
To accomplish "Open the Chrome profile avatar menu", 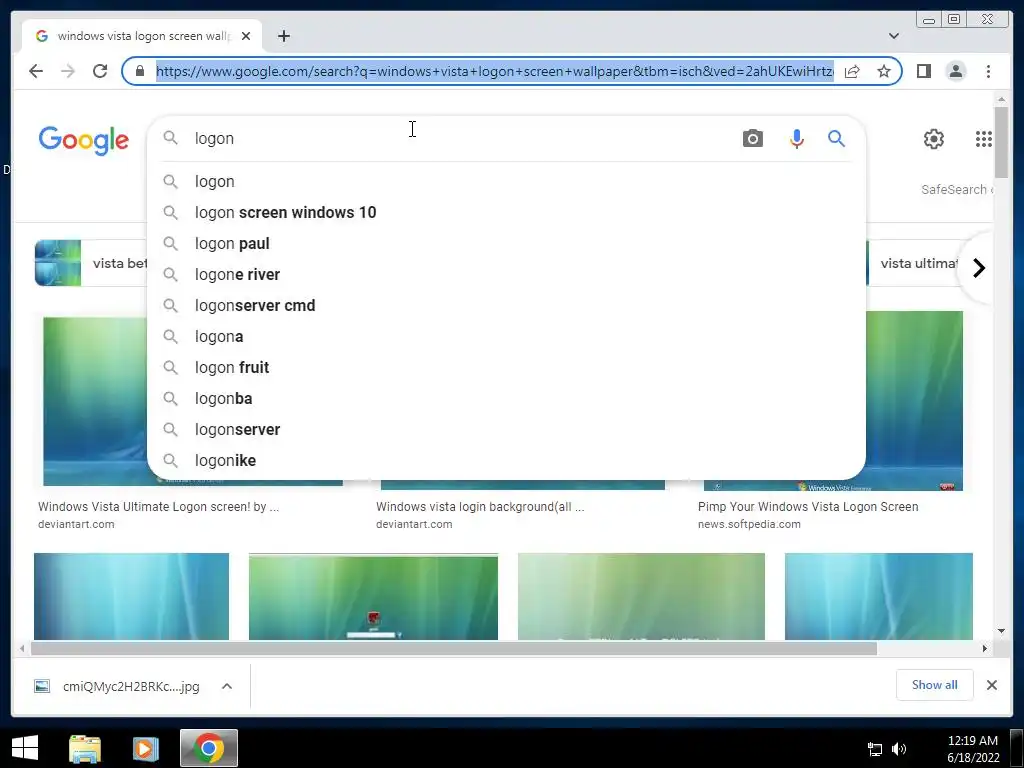I will [955, 71].
